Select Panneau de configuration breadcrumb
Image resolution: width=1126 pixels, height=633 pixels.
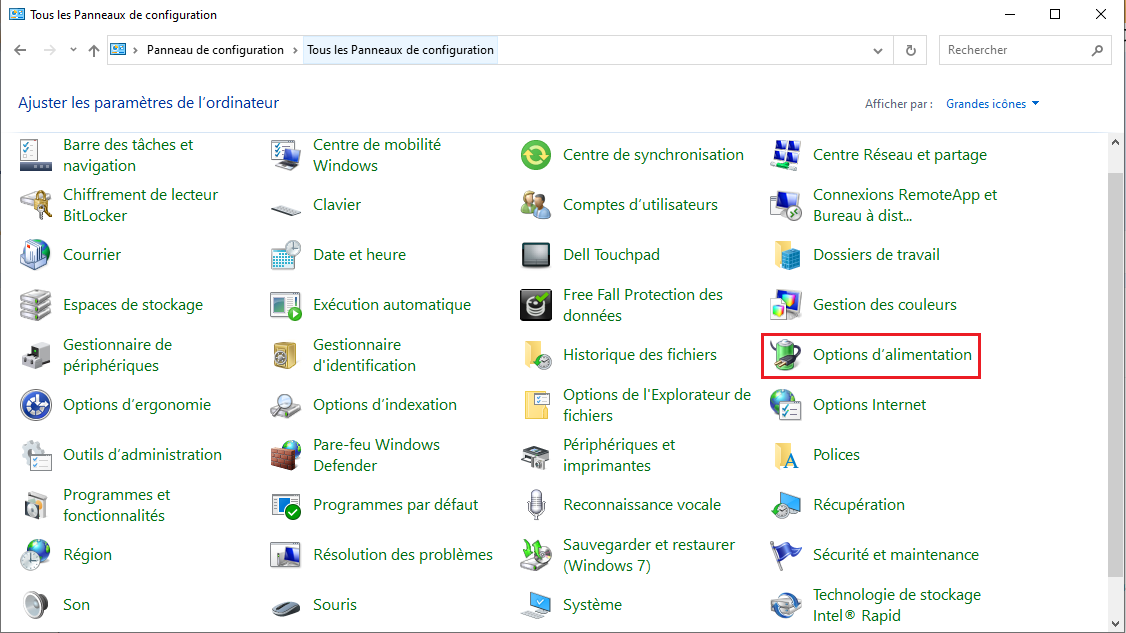[x=215, y=50]
